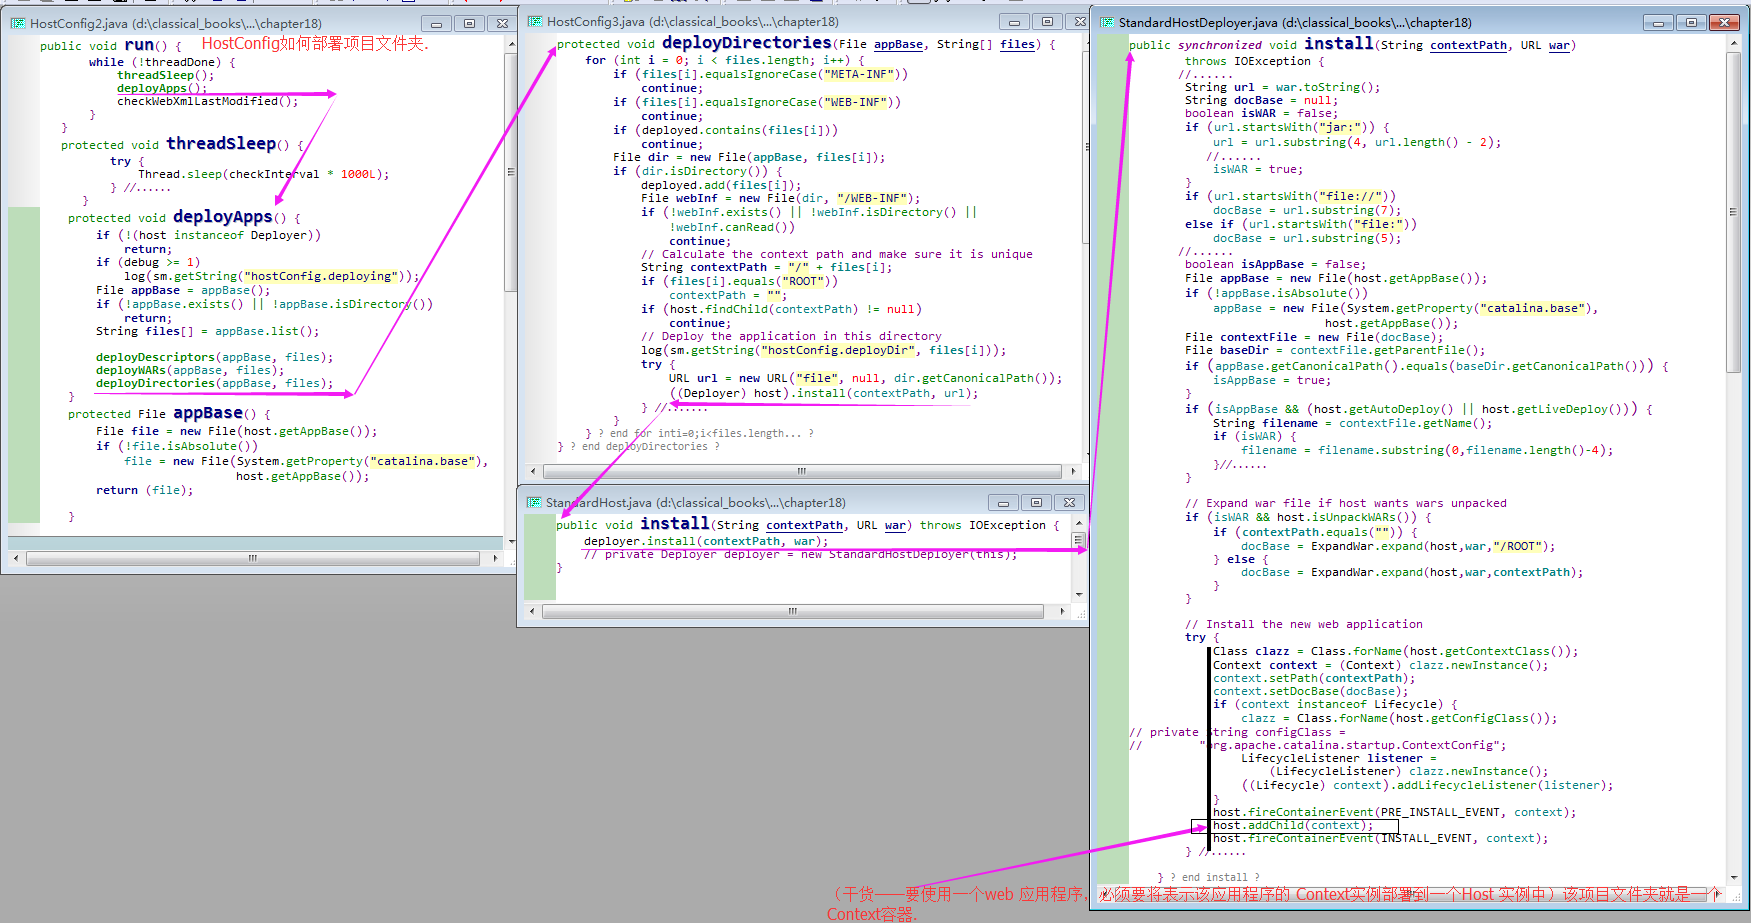Click the checkWebXmlLastModified(); line in HostConfig2
The height and width of the screenshot is (923, 1751).
[x=208, y=101]
